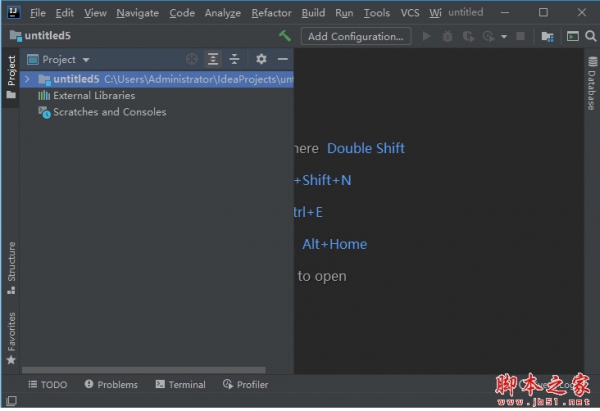Click the Debug bug icon
Viewport: 600px width, 411px height.
pos(447,36)
